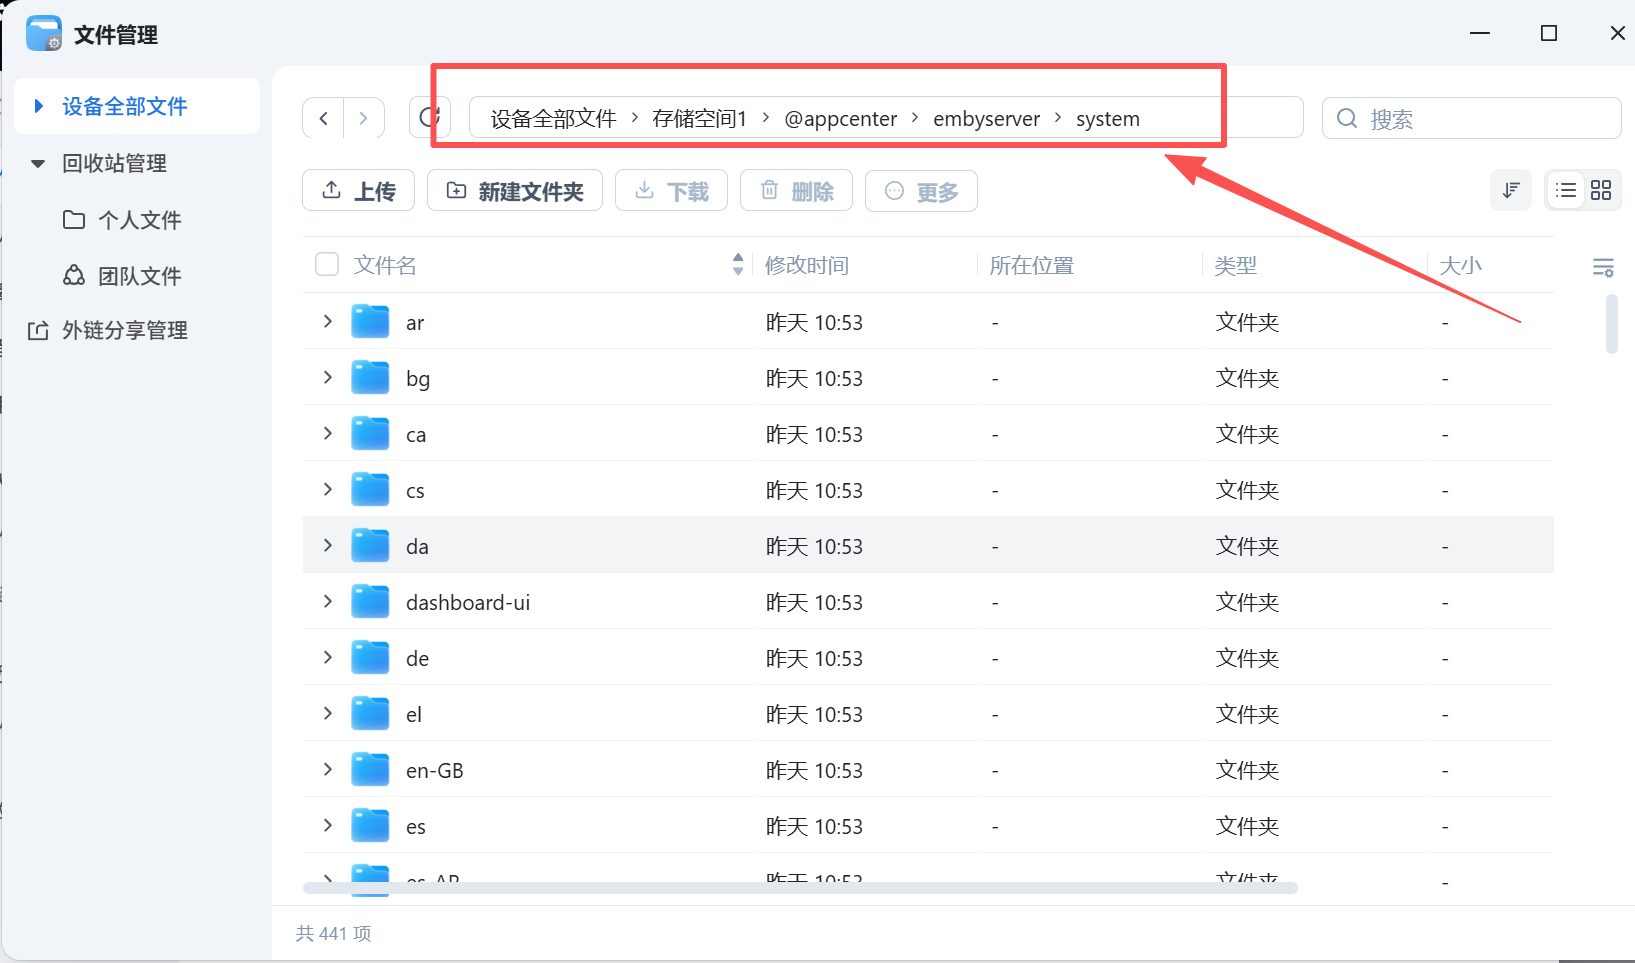This screenshot has width=1635, height=963.
Task: Open the sort order menu icon
Action: coord(1511,190)
